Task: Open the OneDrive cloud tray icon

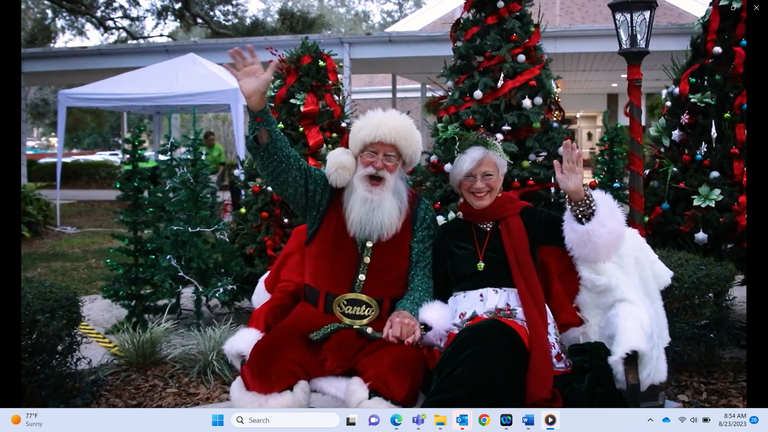Action: 666,420
